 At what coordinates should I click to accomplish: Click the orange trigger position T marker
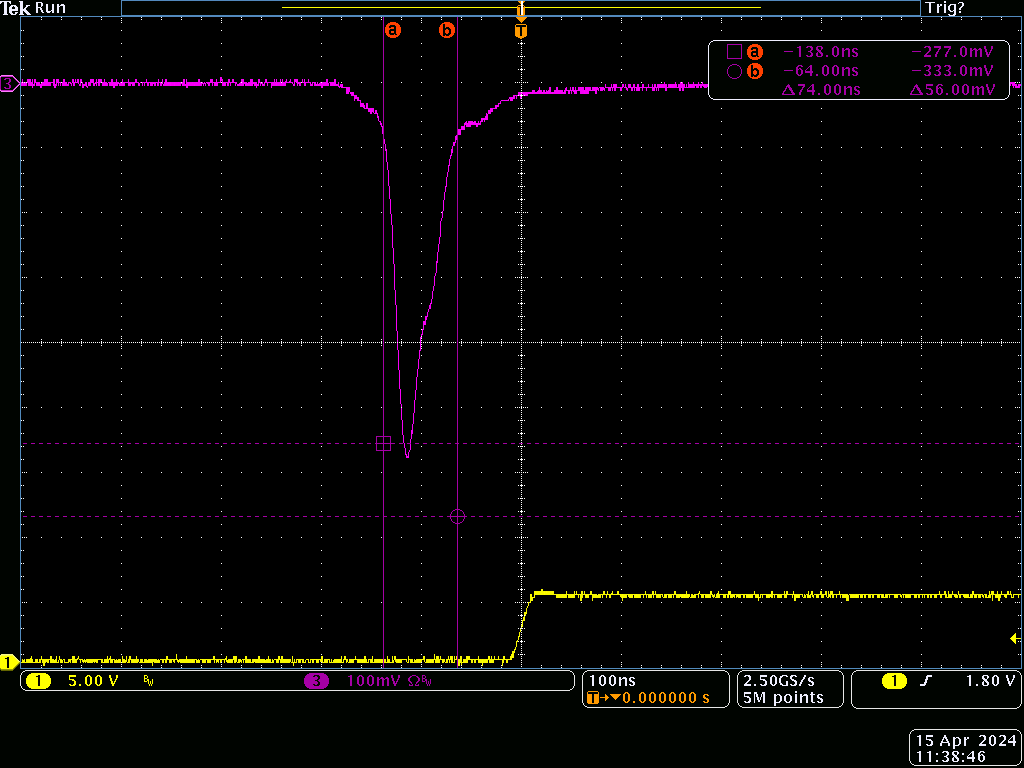[520, 31]
